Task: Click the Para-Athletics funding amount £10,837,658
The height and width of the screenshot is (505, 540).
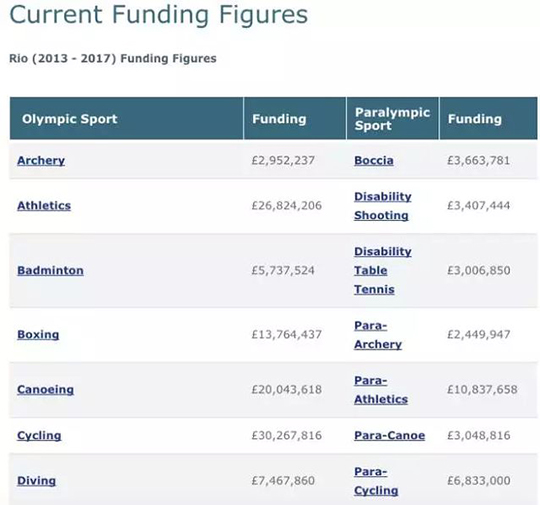Action: point(482,390)
